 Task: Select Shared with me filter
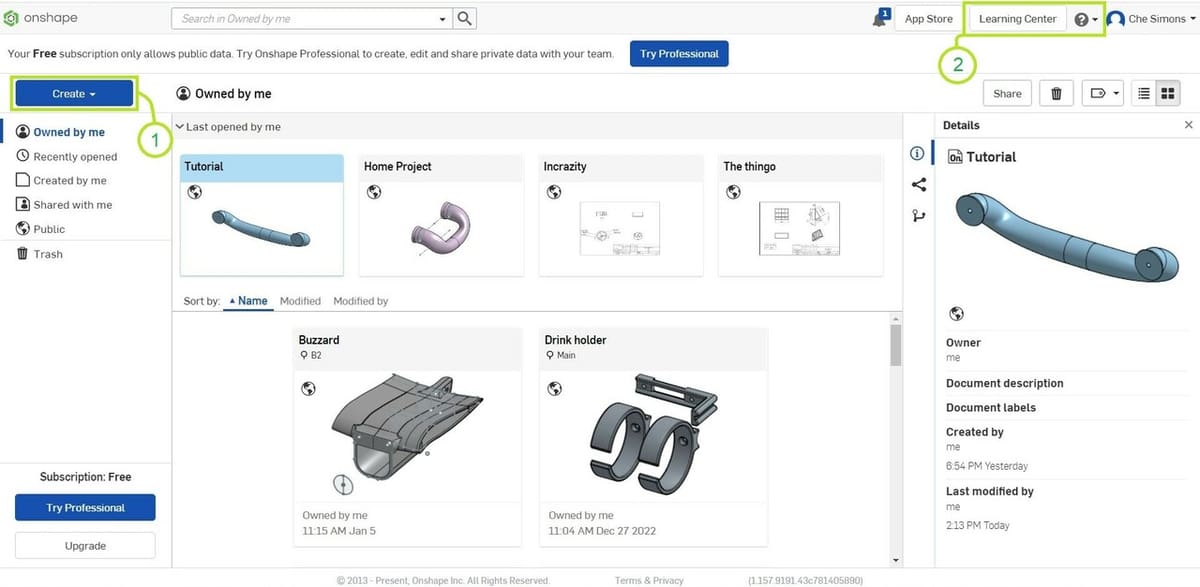[65, 204]
